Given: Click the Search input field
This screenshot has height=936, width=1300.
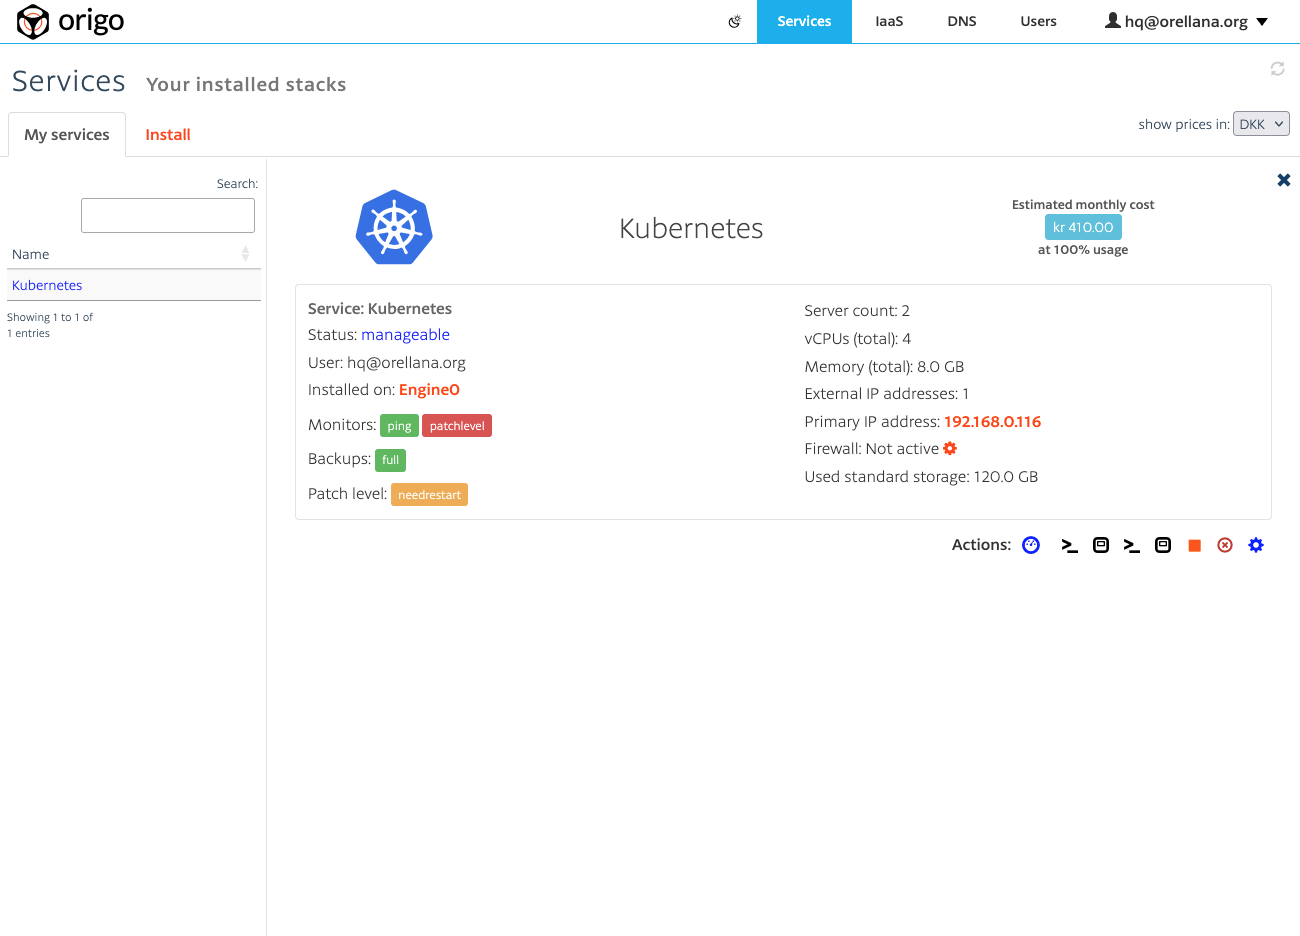Looking at the screenshot, I should coord(168,215).
